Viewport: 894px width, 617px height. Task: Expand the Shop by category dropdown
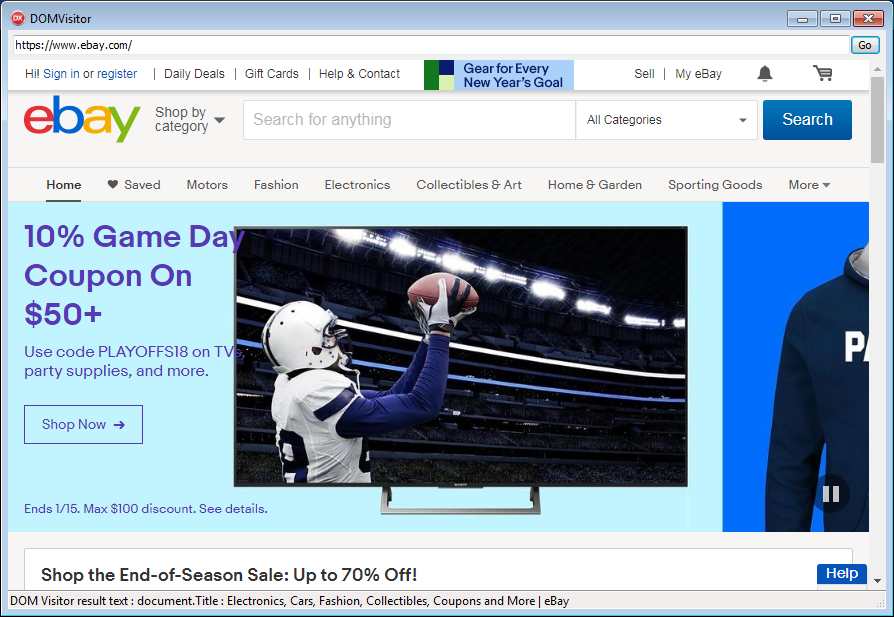[x=190, y=119]
